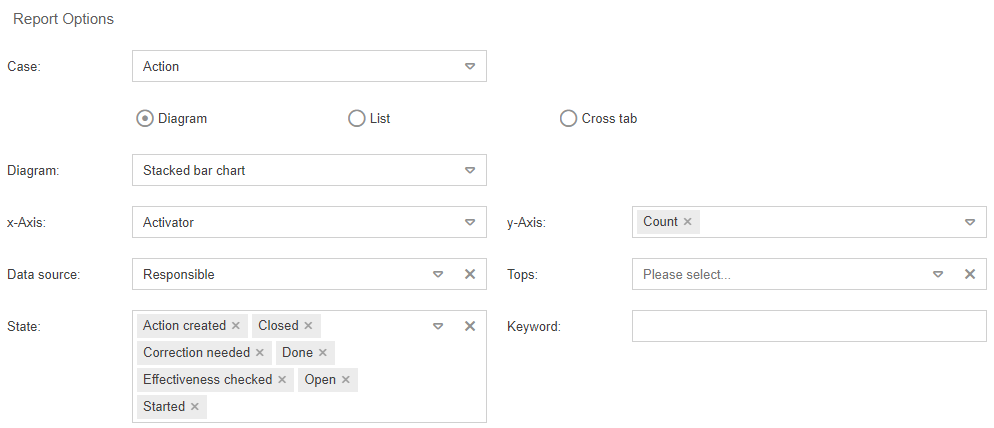Remove the 'Closed' state tag
Screen dimensions: 994x428
point(308,326)
